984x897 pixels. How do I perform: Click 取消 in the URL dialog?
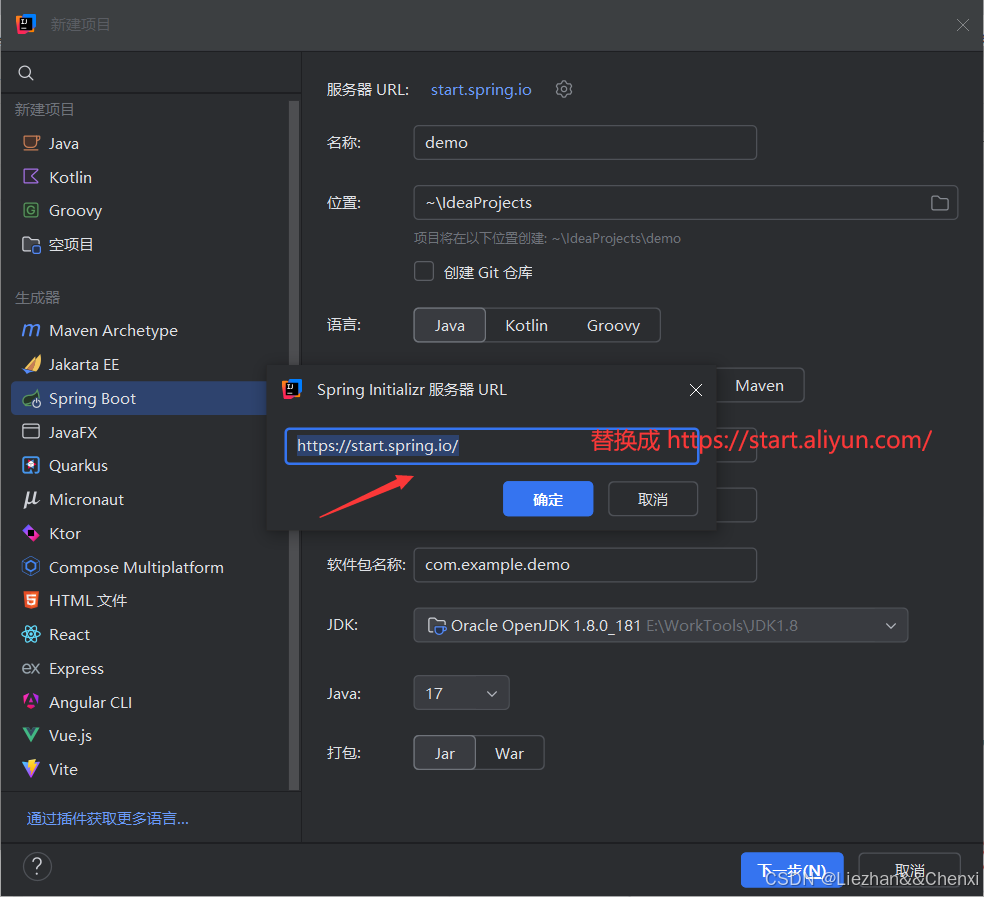[653, 499]
